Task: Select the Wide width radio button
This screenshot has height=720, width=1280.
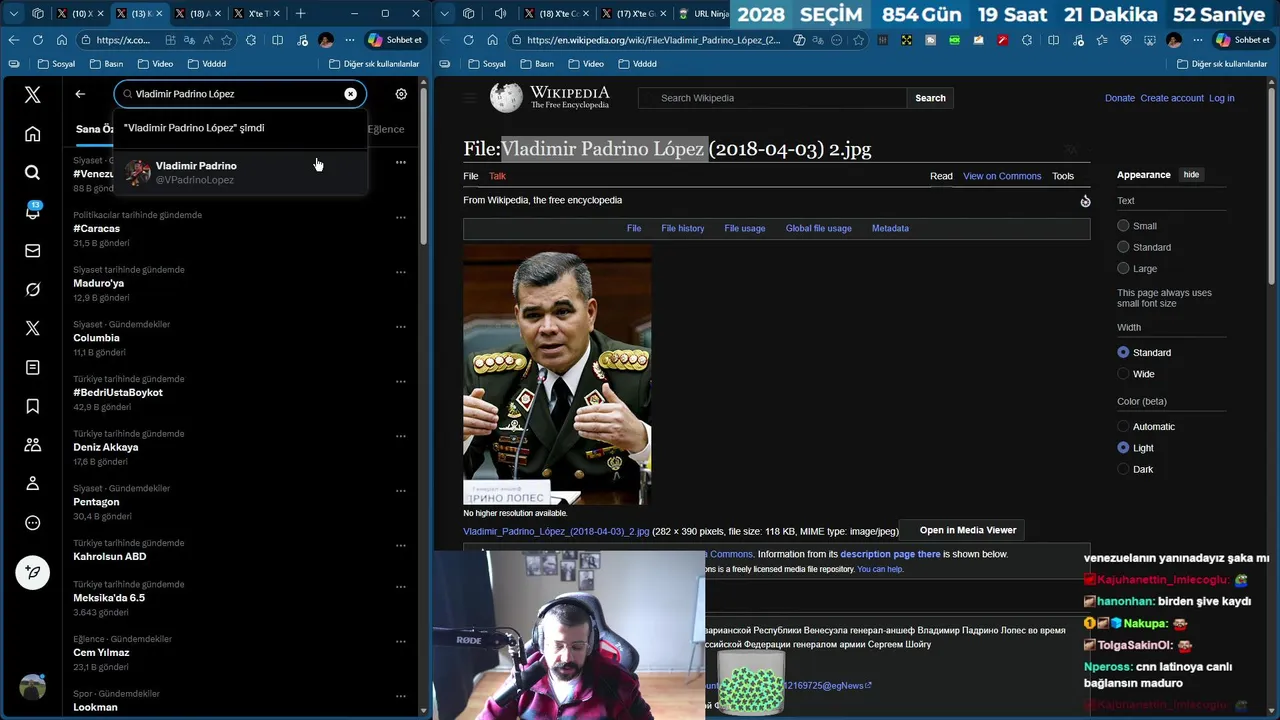Action: 1123,374
